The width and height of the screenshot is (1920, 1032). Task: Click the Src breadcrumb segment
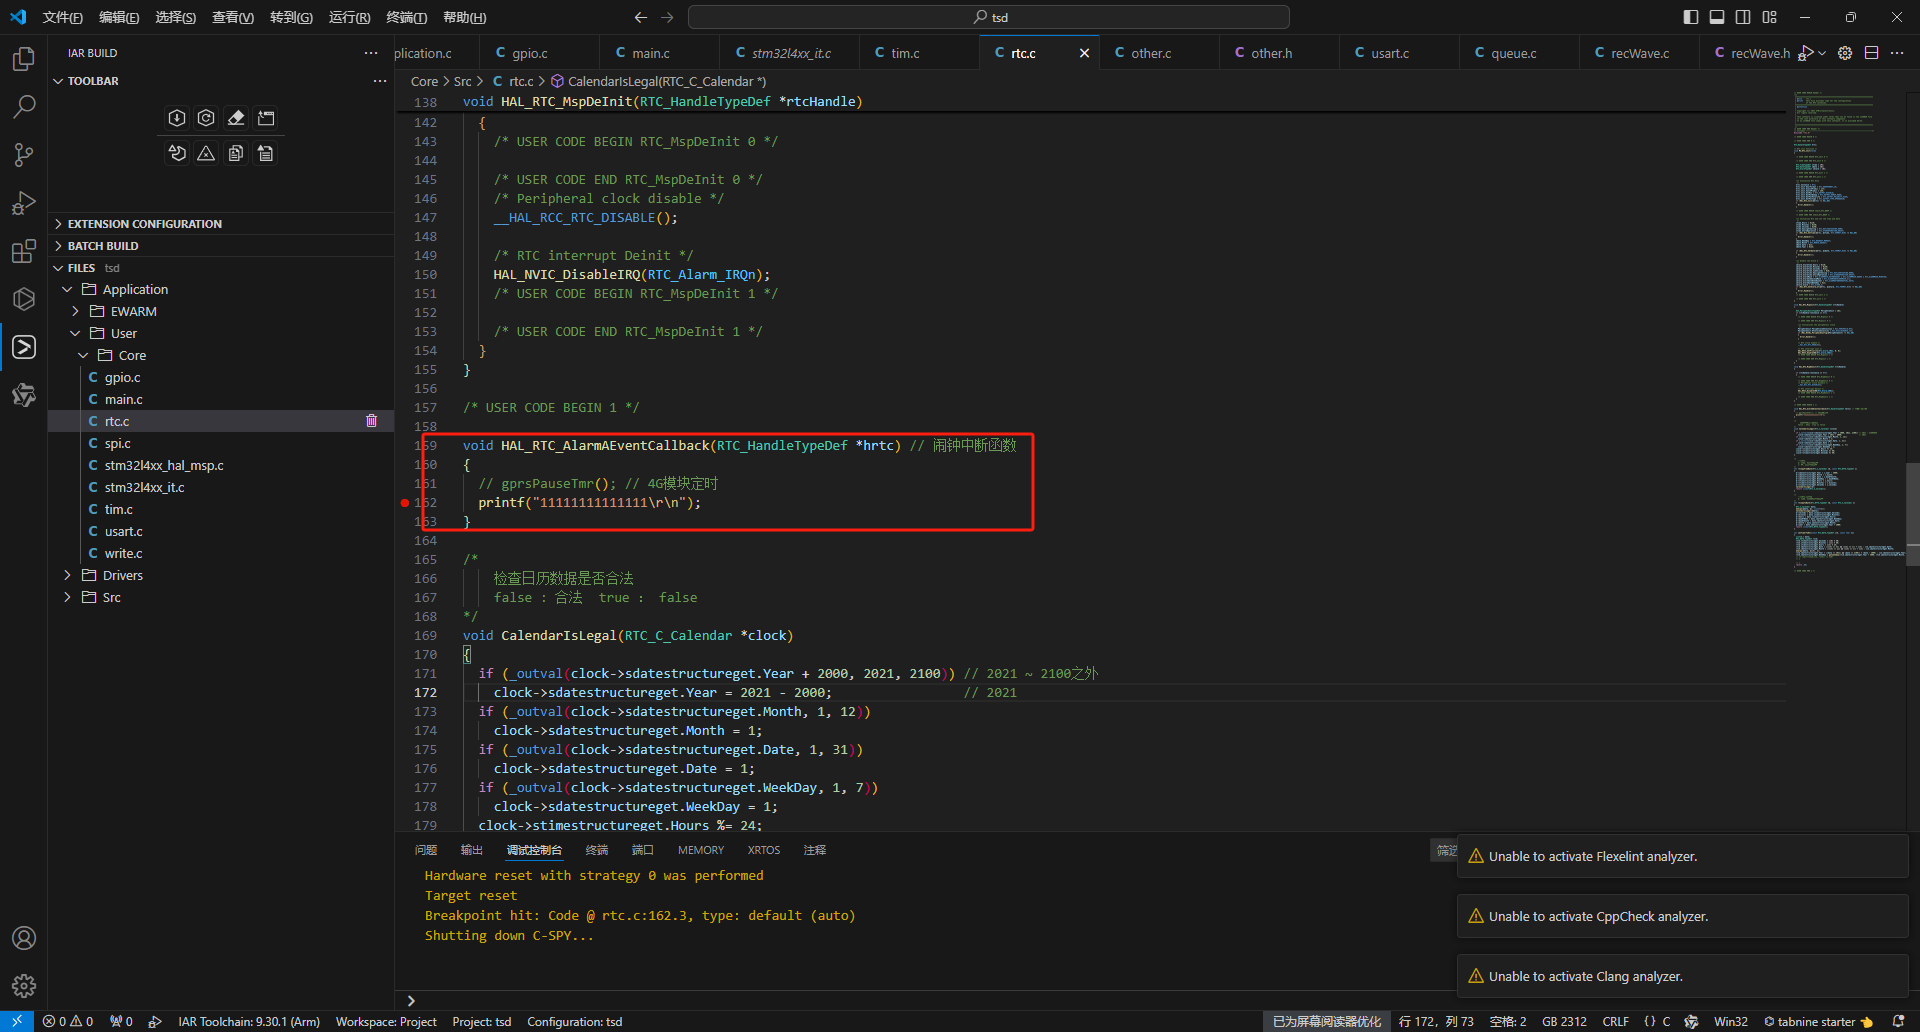(462, 81)
